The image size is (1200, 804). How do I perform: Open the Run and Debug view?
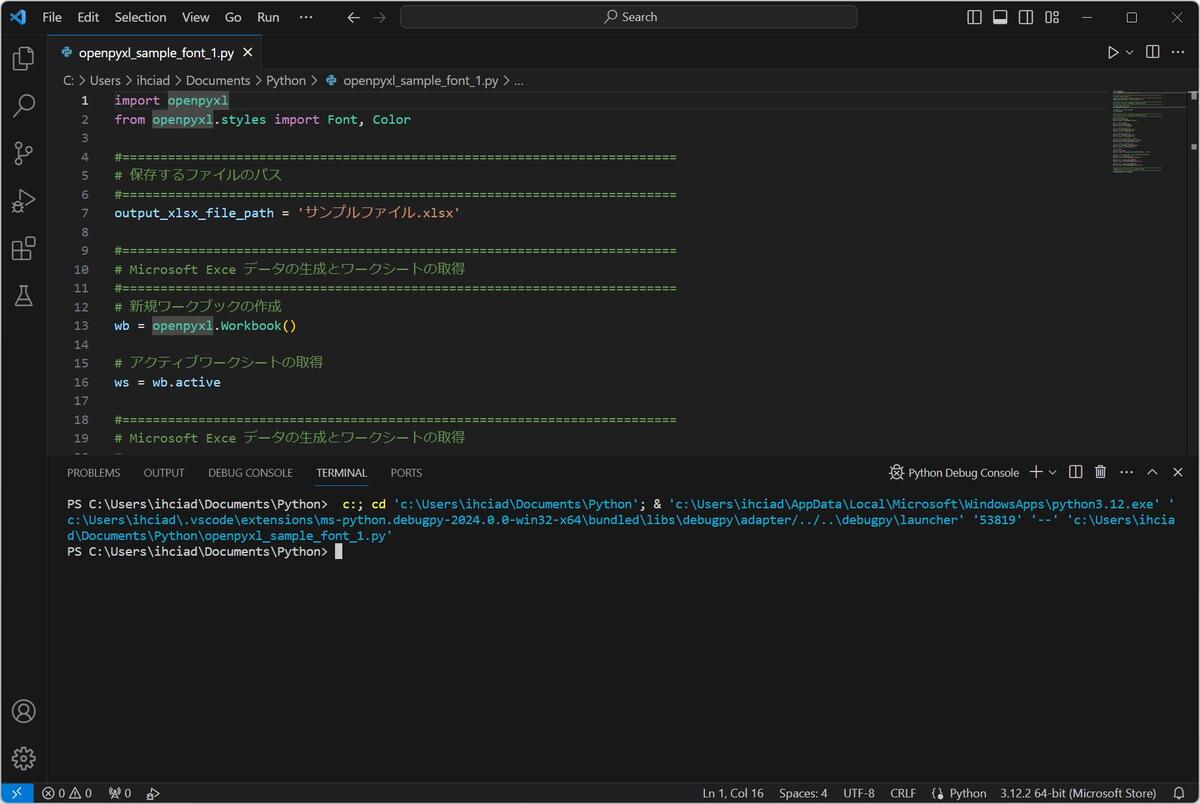pos(23,201)
